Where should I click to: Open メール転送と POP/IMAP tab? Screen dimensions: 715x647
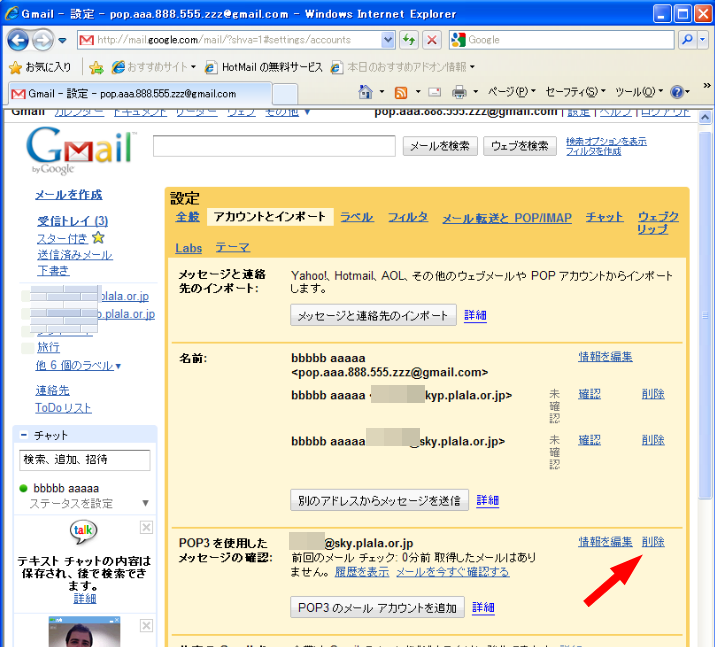click(x=507, y=218)
